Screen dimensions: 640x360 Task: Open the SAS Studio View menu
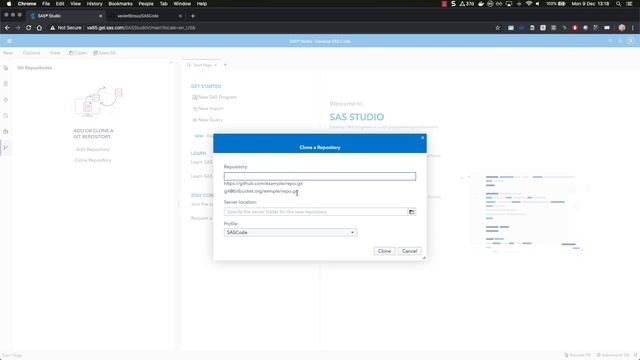coord(55,53)
